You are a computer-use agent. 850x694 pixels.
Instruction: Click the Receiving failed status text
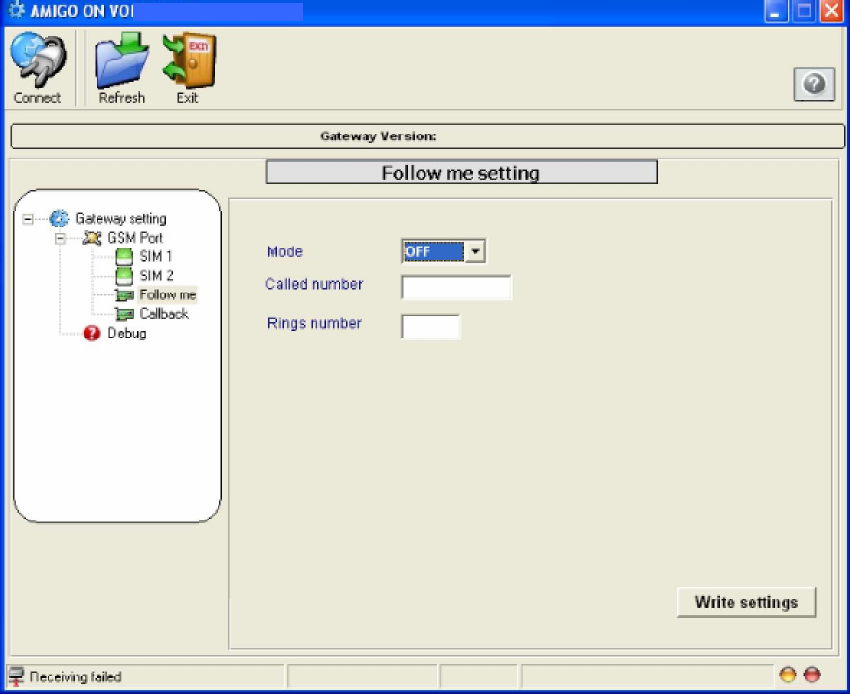[x=75, y=677]
